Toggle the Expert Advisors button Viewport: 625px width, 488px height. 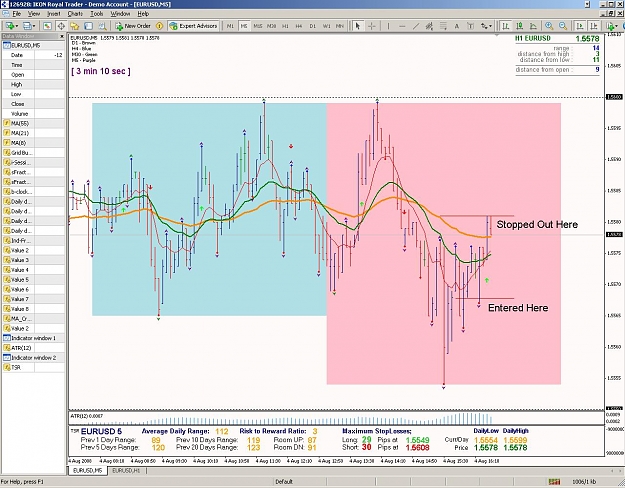194,26
